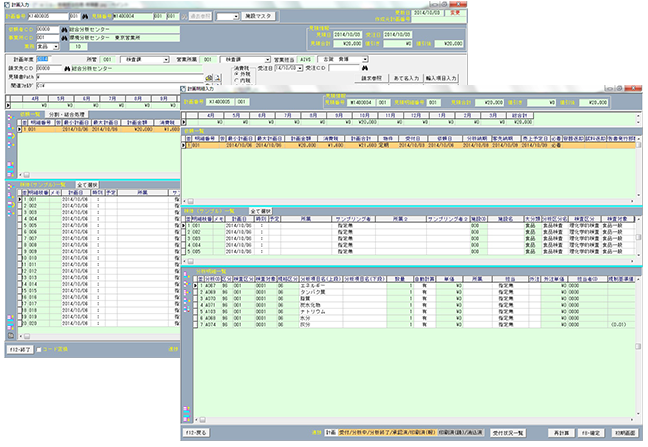The height and width of the screenshot is (447, 648).
Task: Click 計画年度 input field
Action: [x=43, y=59]
